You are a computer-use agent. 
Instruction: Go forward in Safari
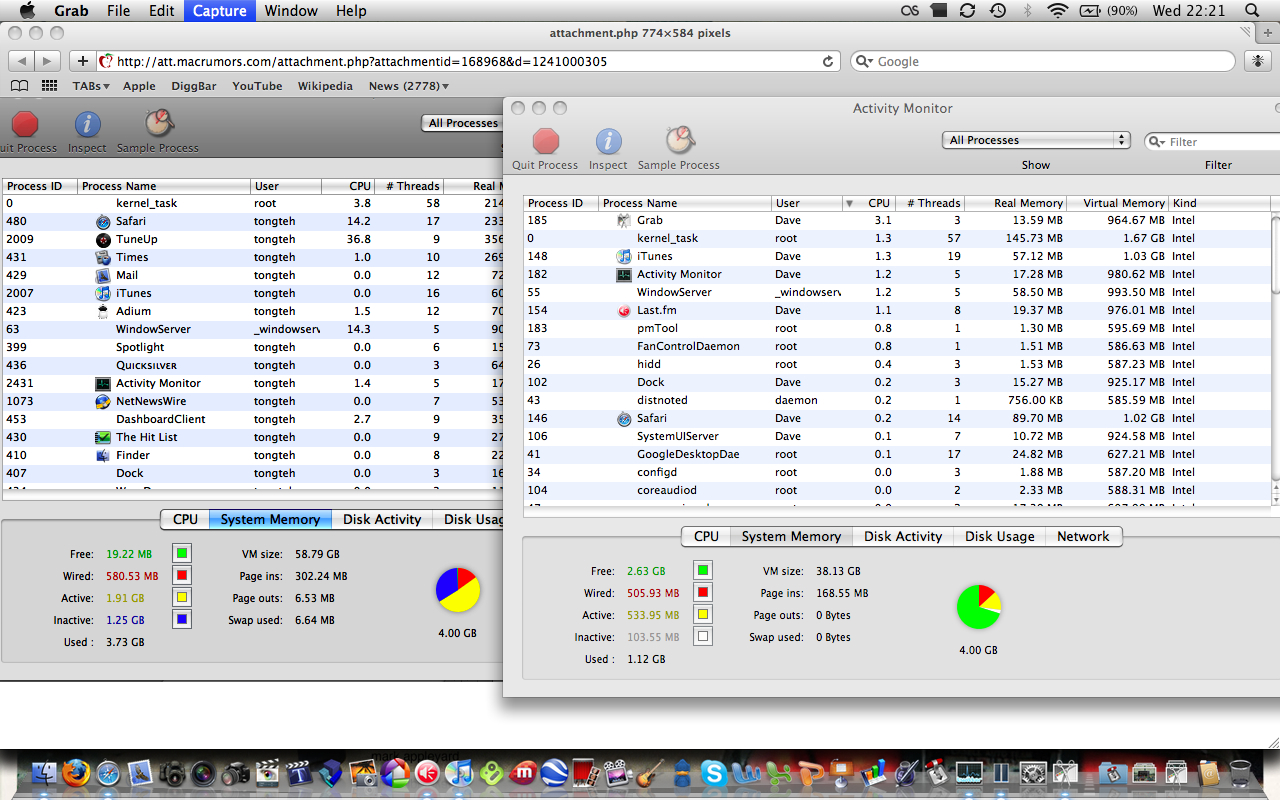(48, 61)
